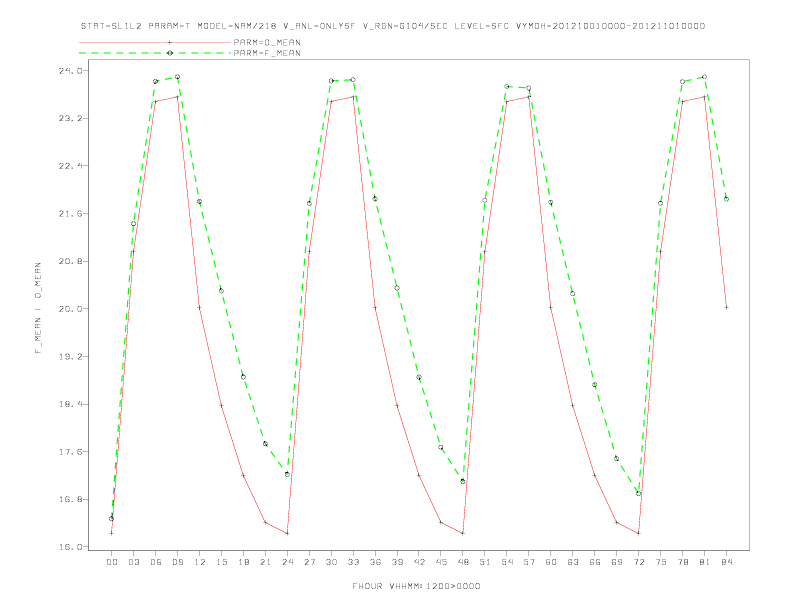Click the red line sample in the legend
This screenshot has width=792, height=612.
coord(155,42)
